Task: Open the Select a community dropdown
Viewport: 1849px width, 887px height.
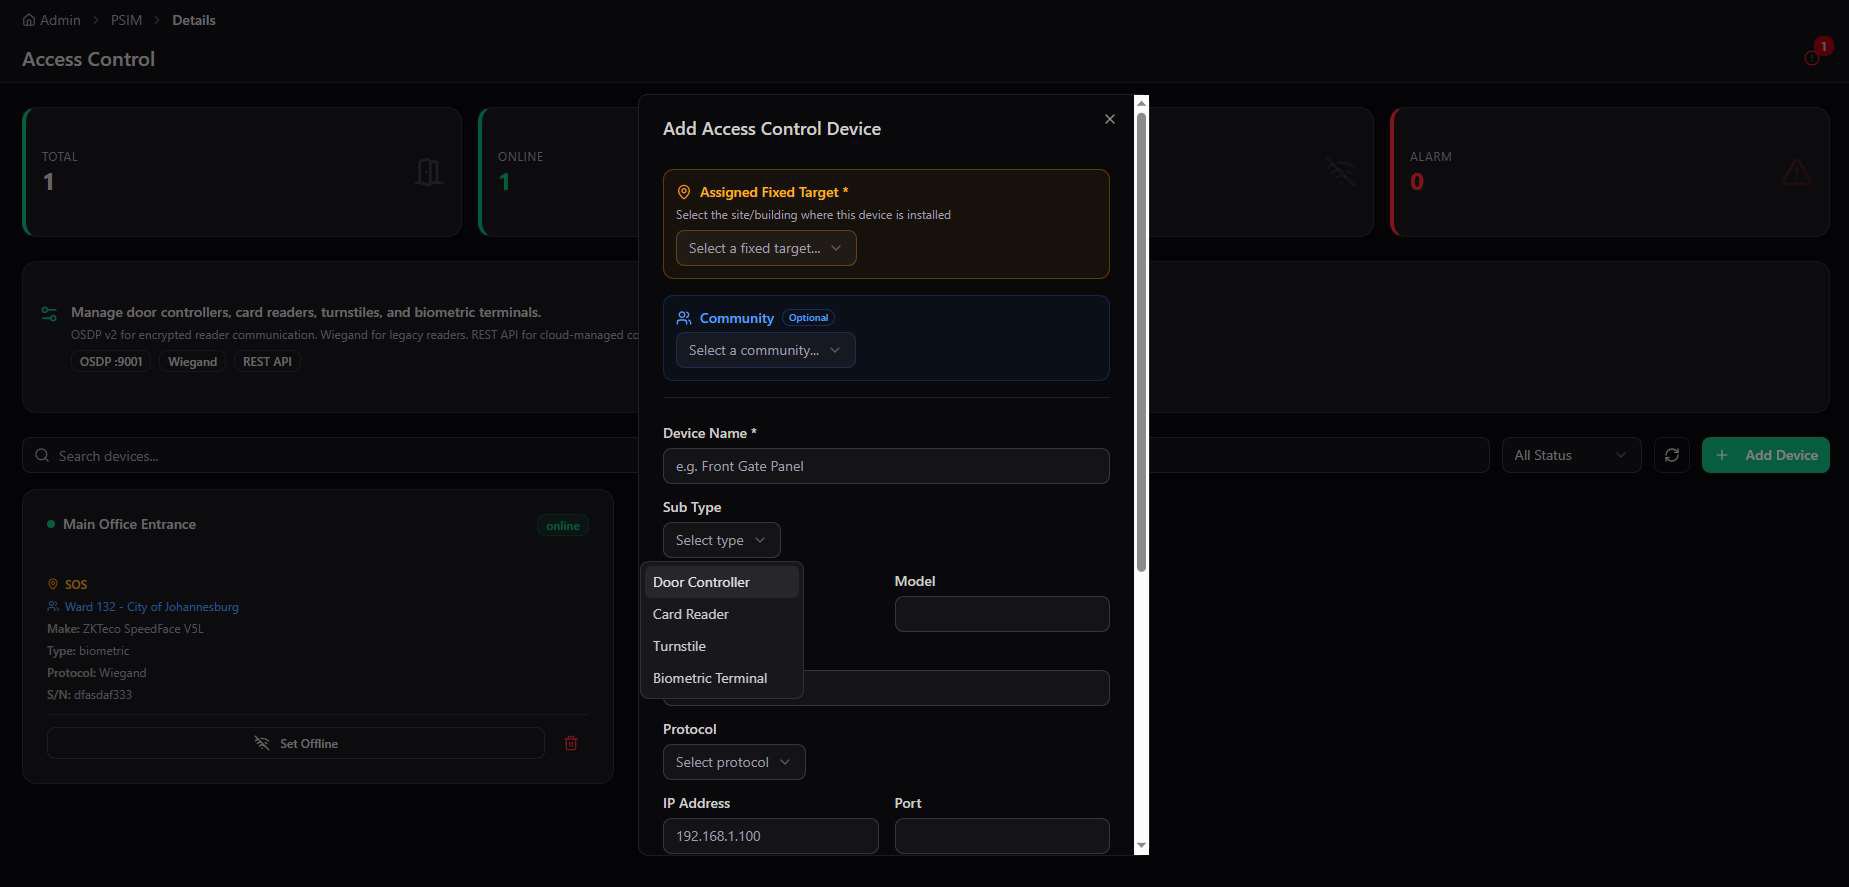Action: [766, 350]
